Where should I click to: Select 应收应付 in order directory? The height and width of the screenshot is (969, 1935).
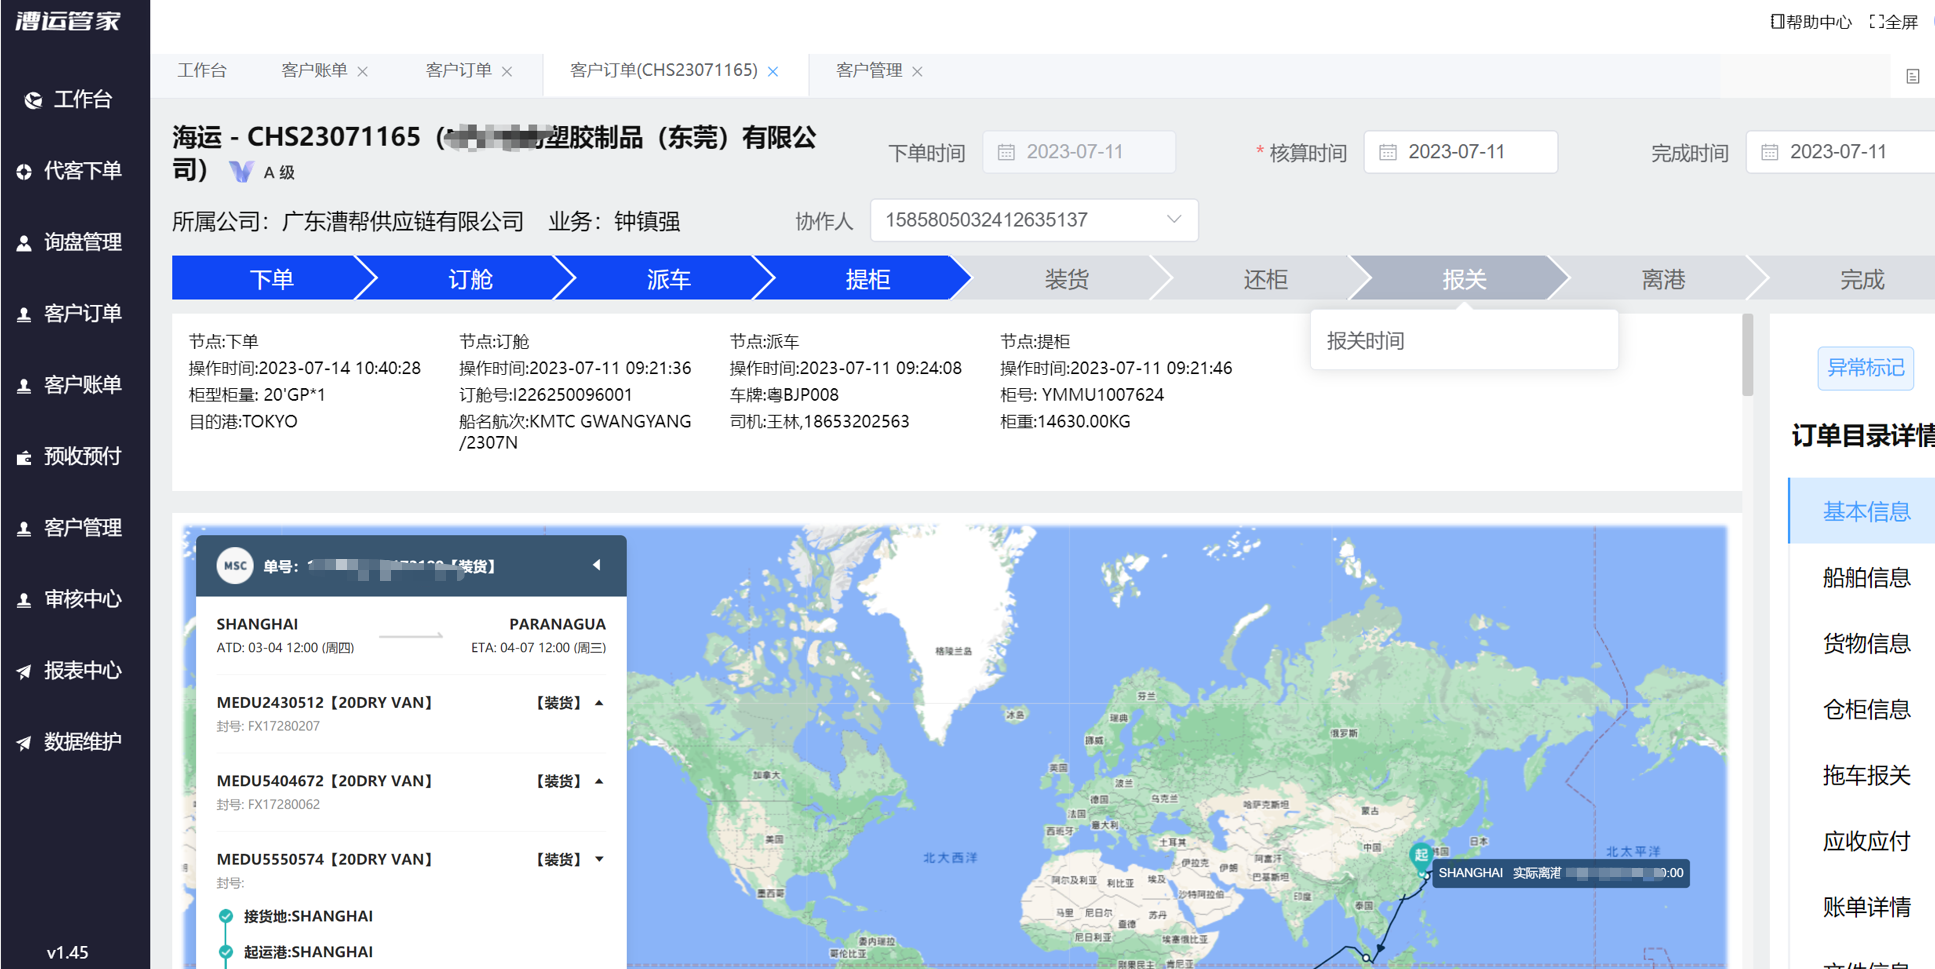(x=1865, y=842)
